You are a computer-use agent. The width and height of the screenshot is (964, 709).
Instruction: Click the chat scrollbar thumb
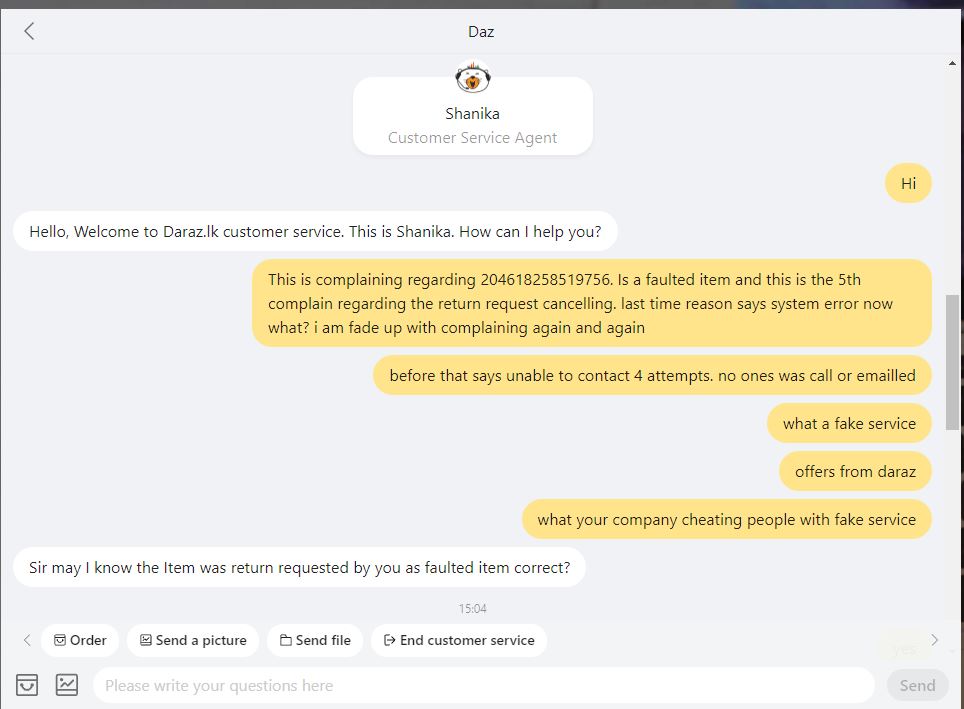952,362
